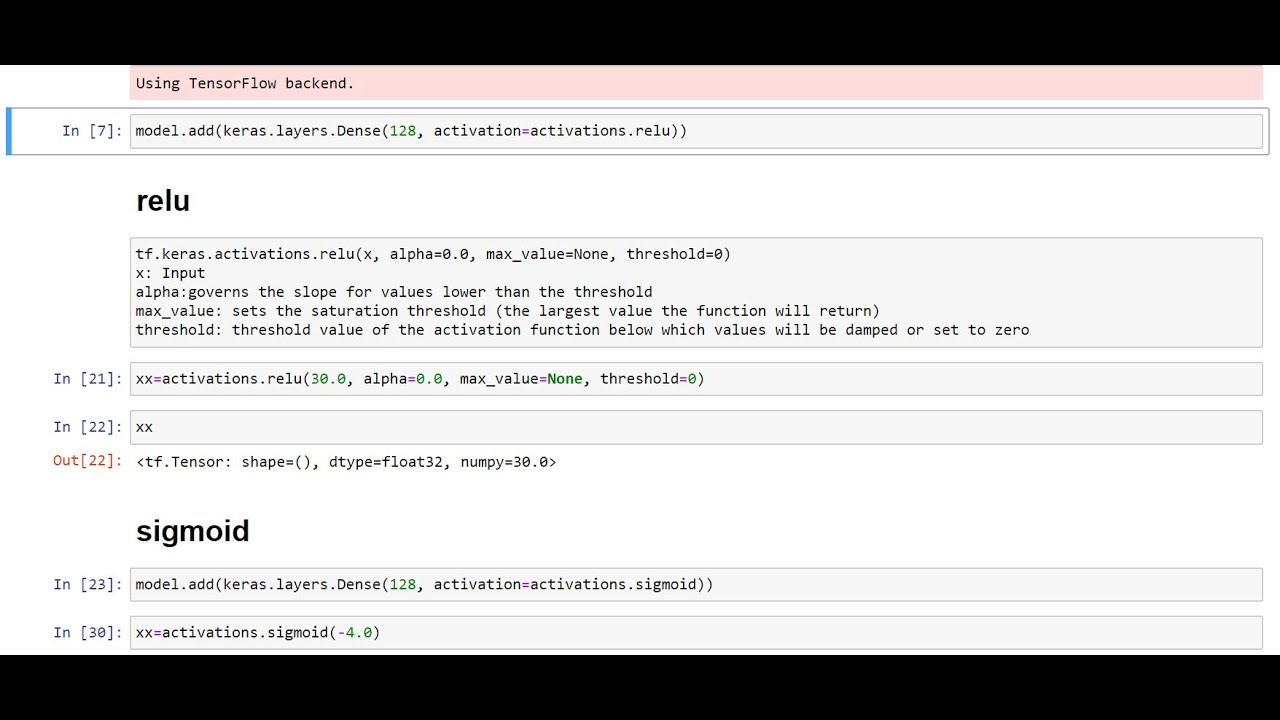
Task: Click the 'alpha:governs the slope' line
Action: pos(394,292)
